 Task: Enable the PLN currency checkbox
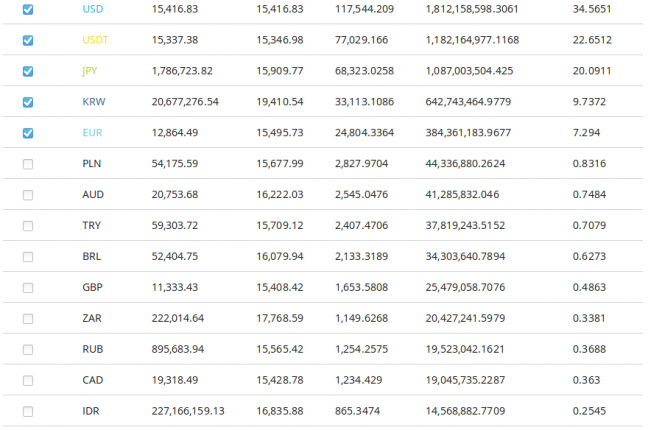(28, 164)
